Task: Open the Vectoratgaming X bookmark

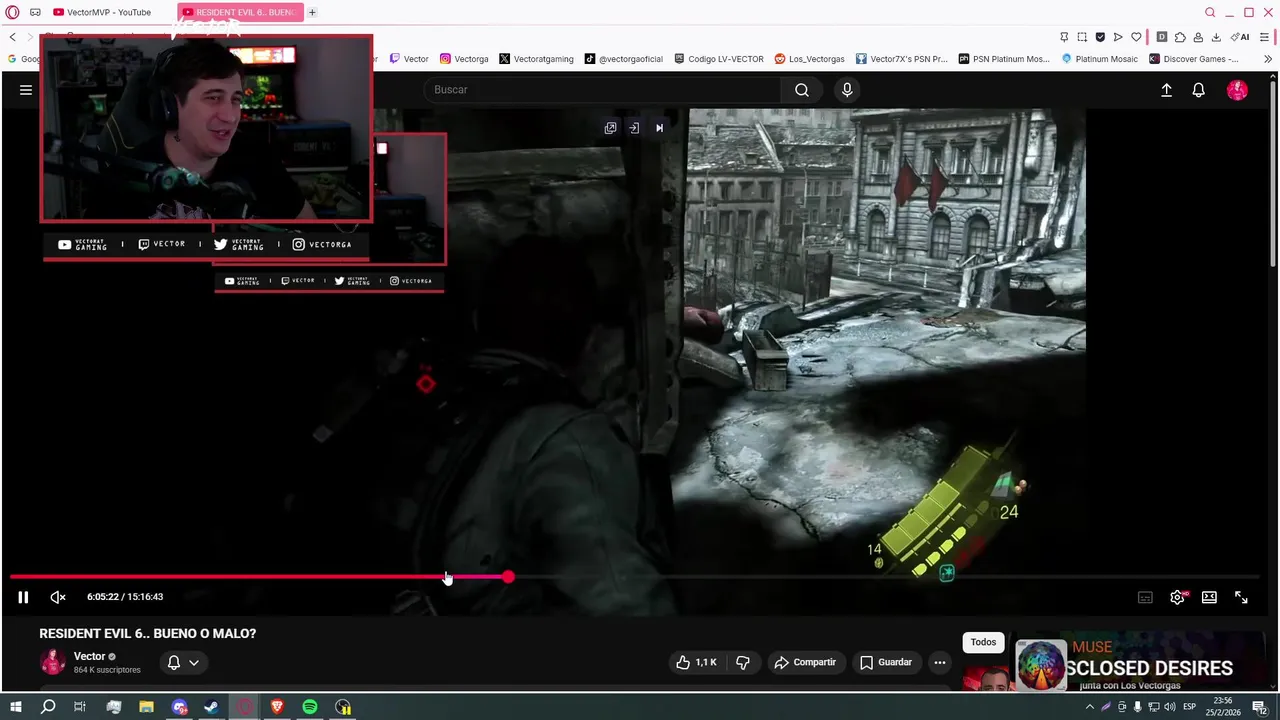Action: tap(536, 59)
